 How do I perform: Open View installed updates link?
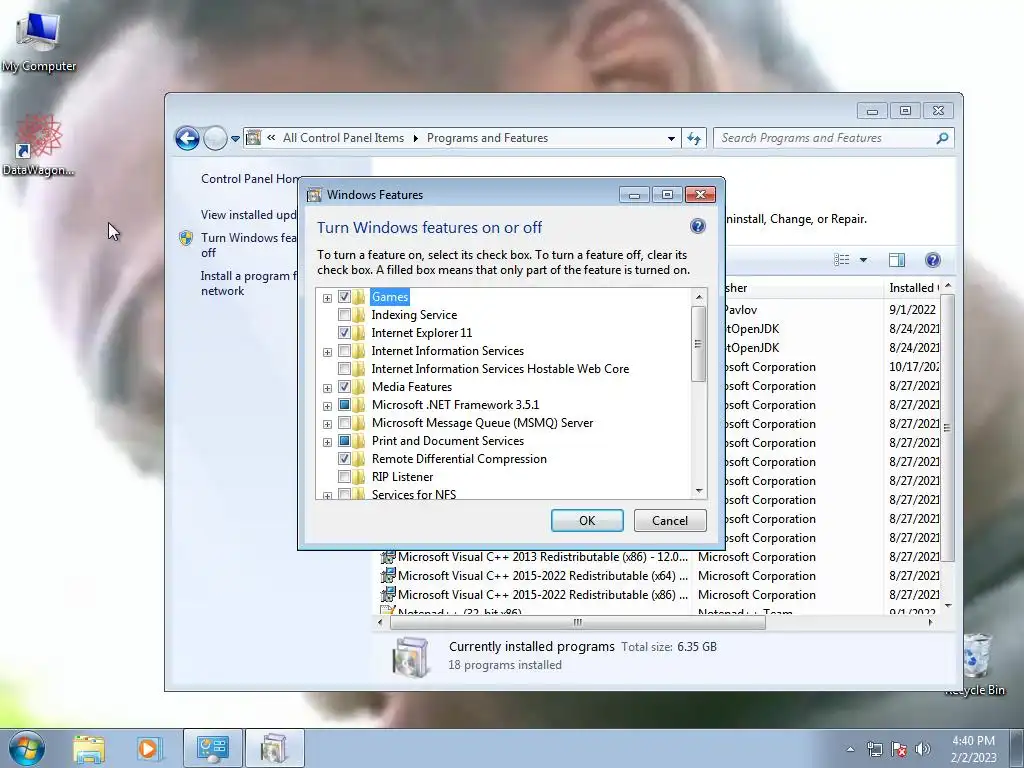(248, 214)
